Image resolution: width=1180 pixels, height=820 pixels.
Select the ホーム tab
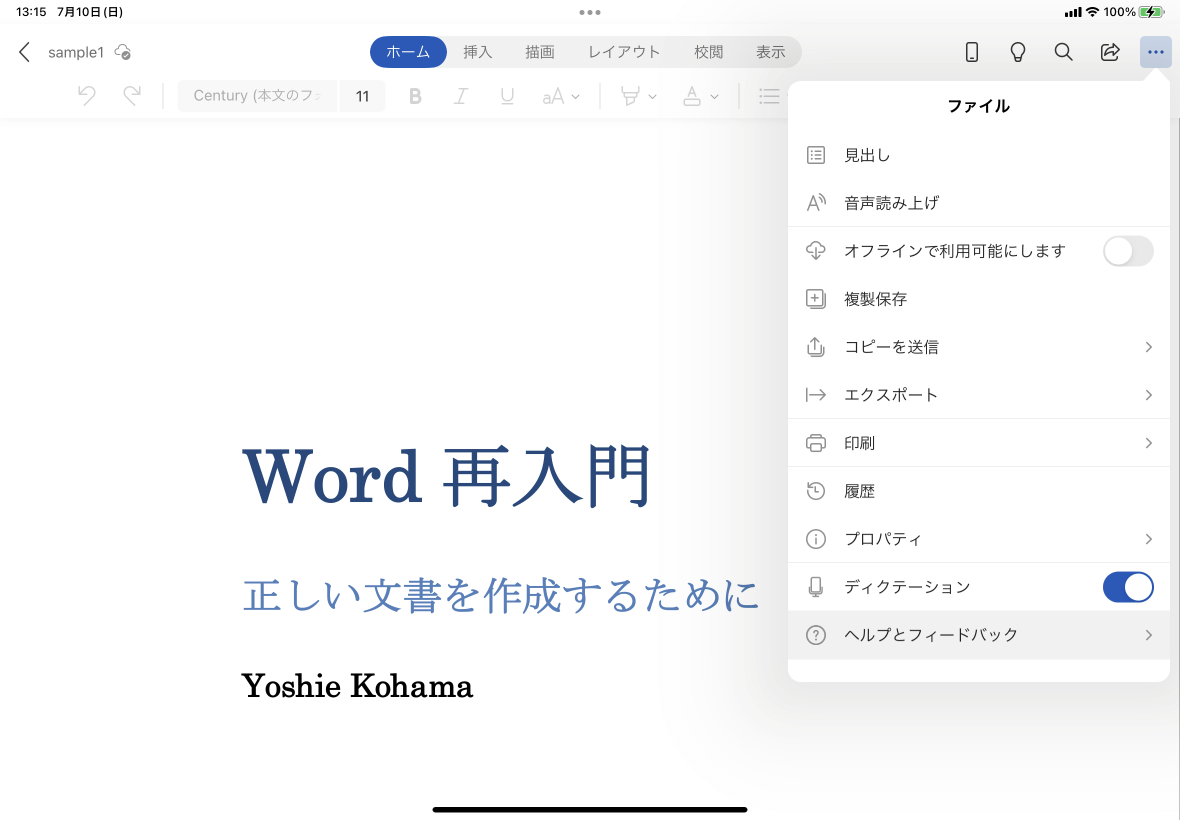tap(408, 52)
